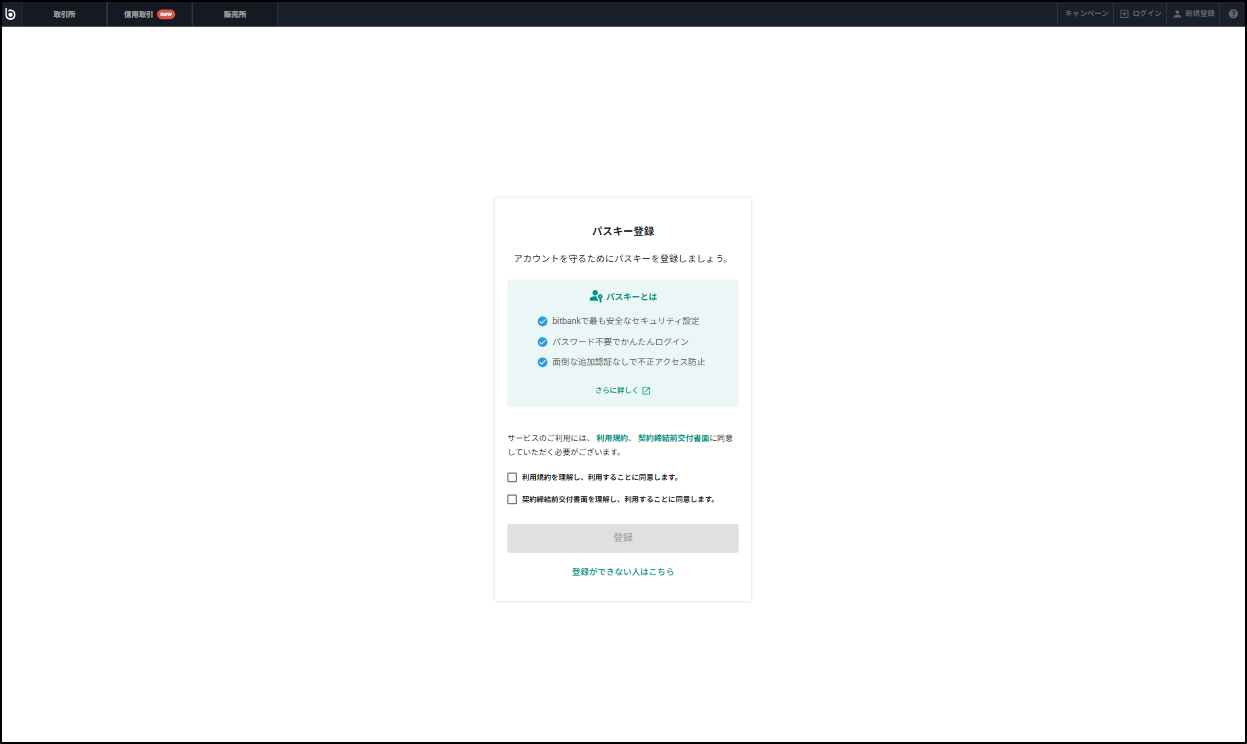Click the bitbank logo in the top bar
This screenshot has height=744, width=1247.
(x=13, y=13)
